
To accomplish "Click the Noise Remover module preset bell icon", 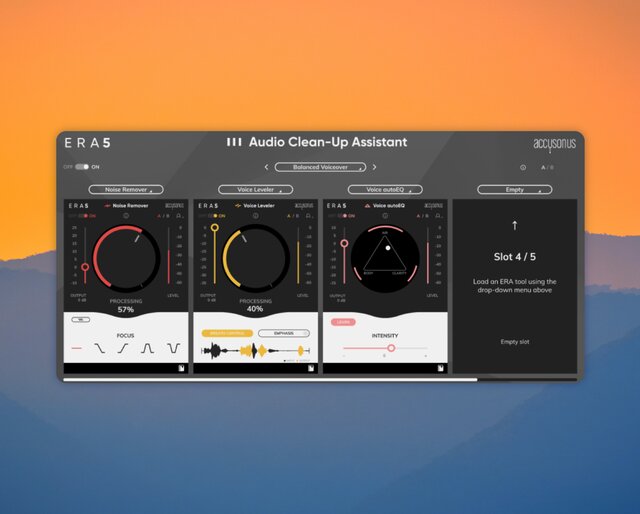I will (x=179, y=216).
